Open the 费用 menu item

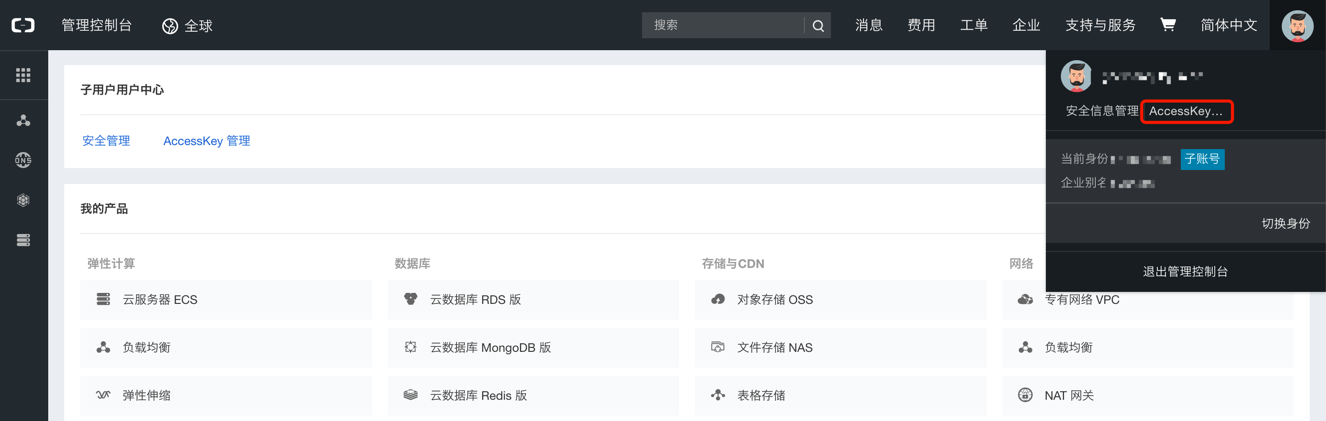(921, 25)
